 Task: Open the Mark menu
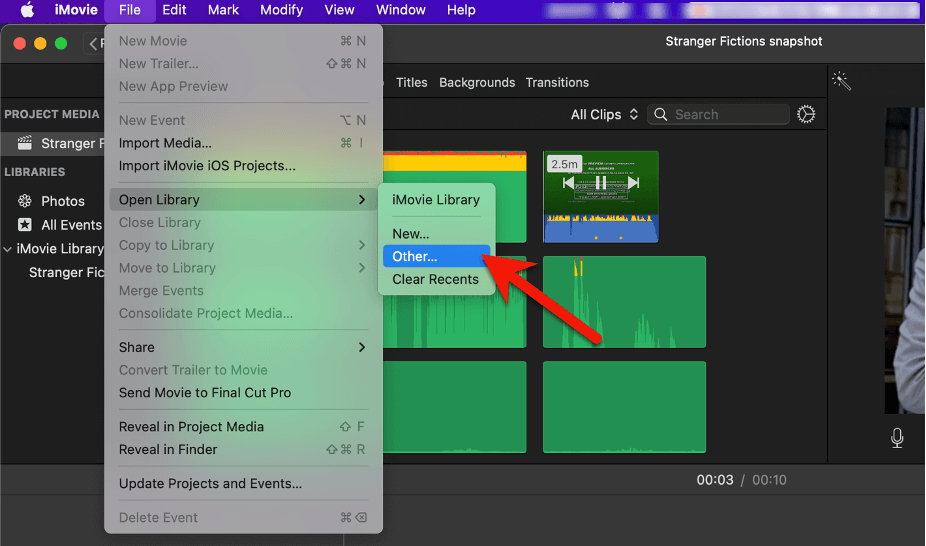223,10
